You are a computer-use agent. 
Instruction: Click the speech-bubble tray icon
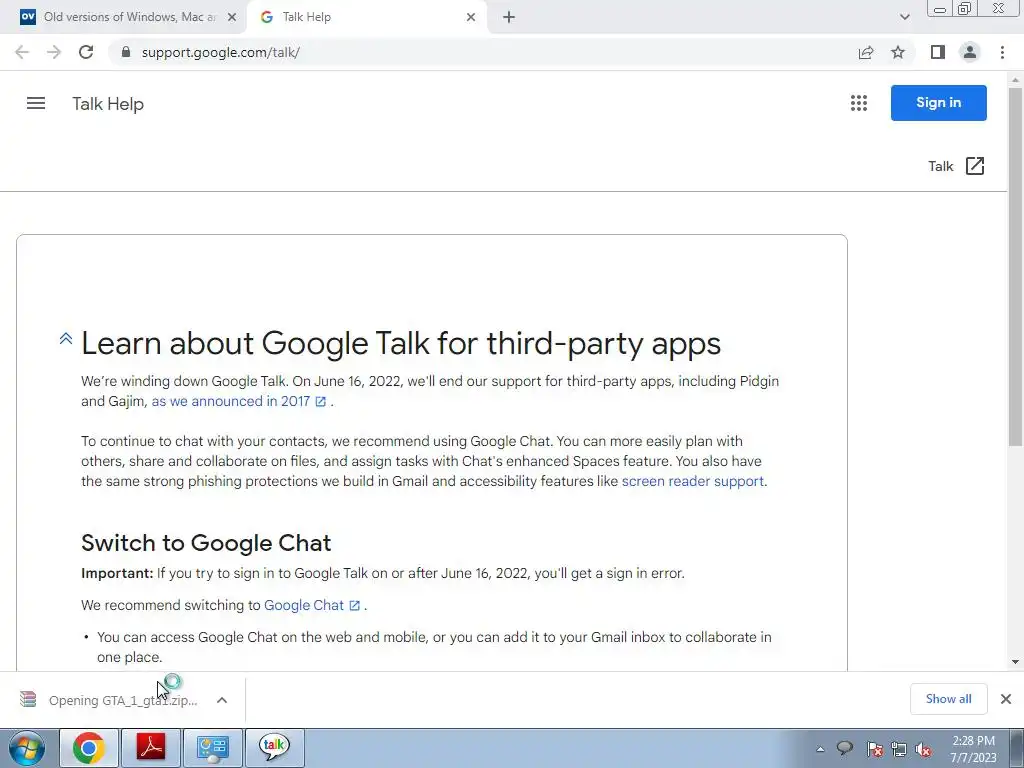click(x=845, y=748)
